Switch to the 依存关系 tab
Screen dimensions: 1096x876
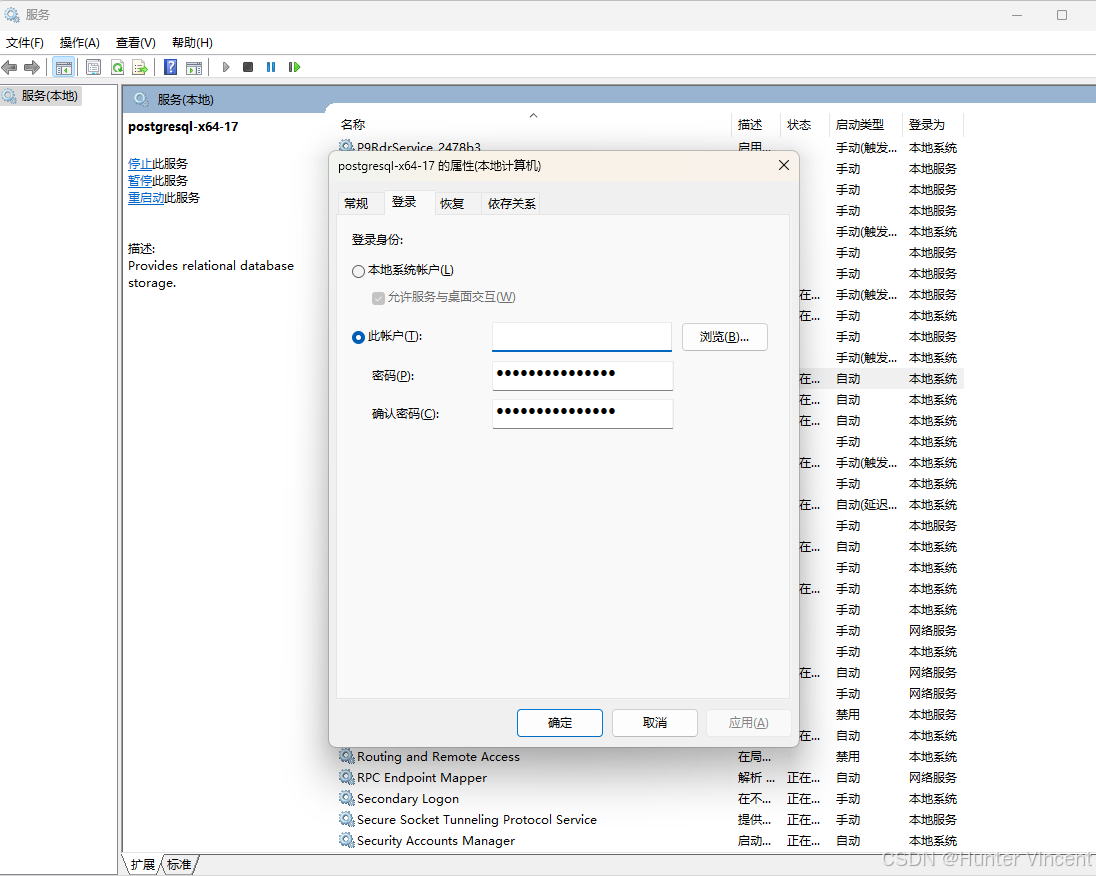pos(511,203)
